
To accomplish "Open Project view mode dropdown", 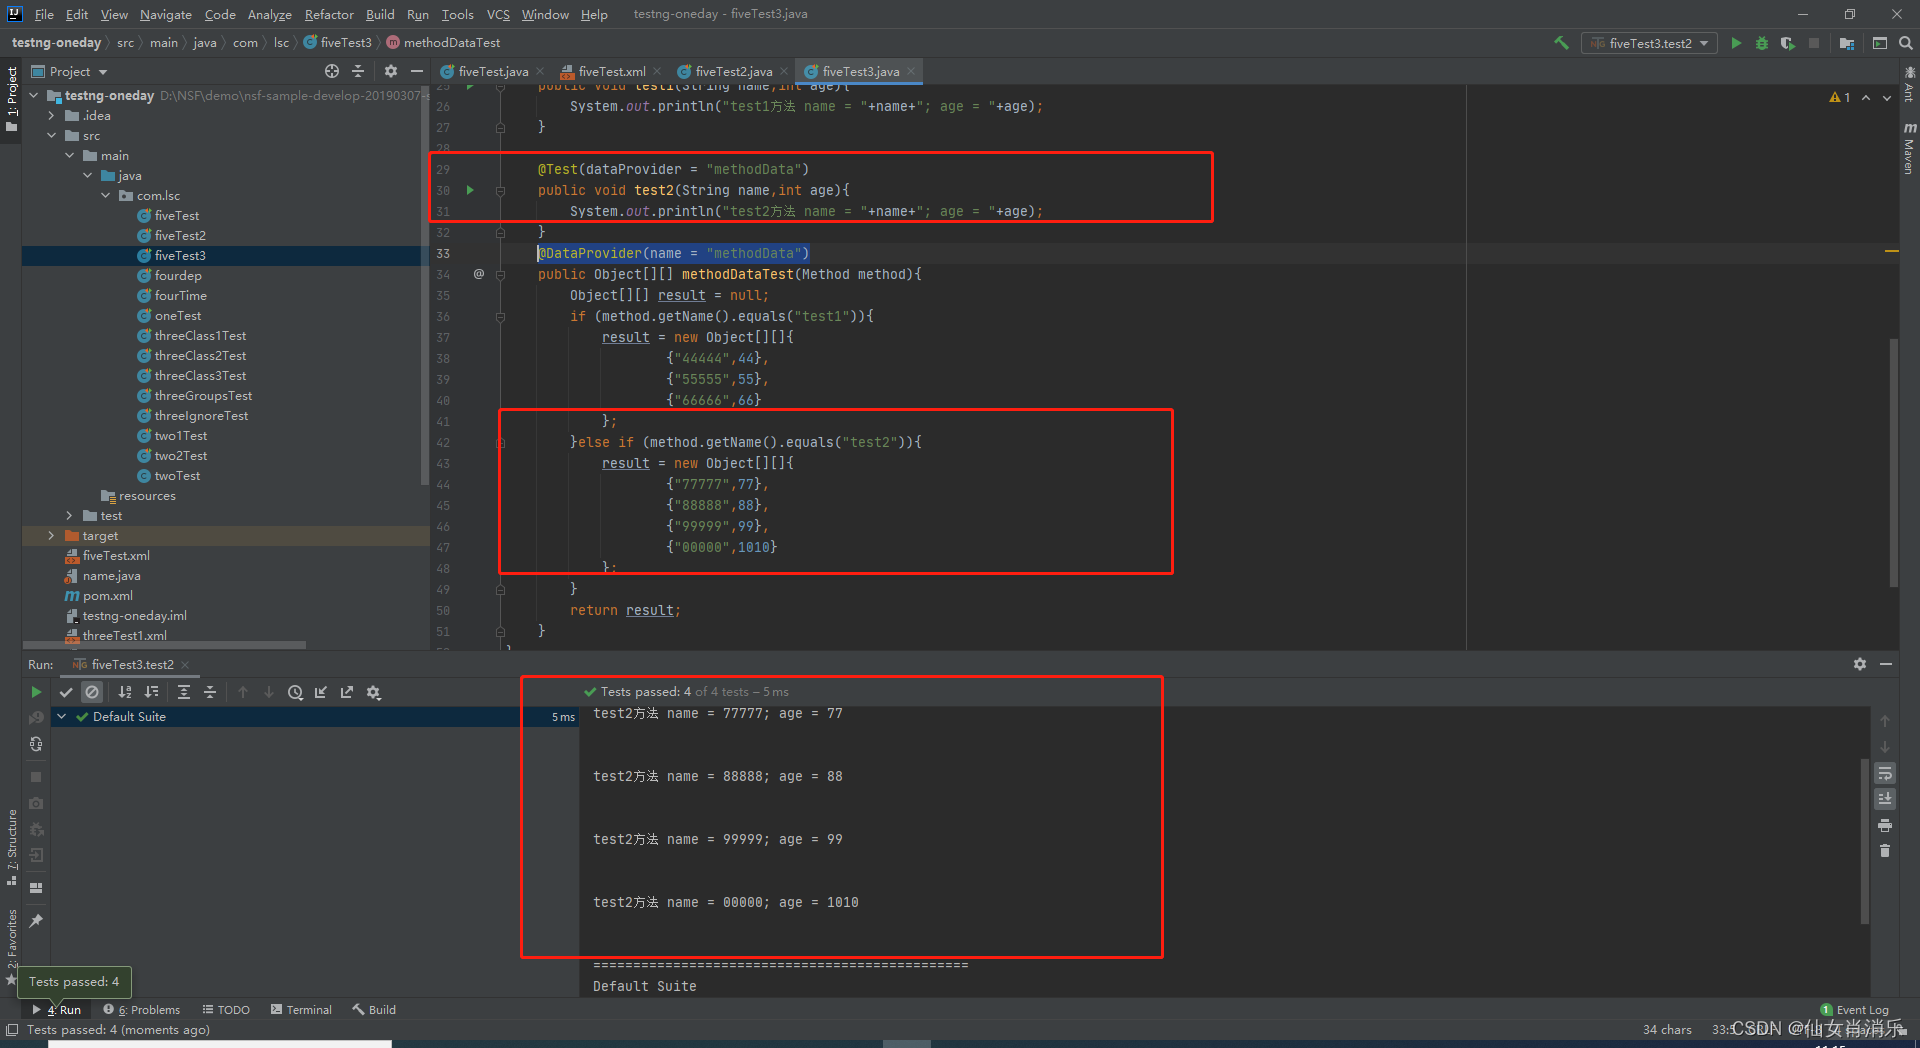I will coord(70,71).
